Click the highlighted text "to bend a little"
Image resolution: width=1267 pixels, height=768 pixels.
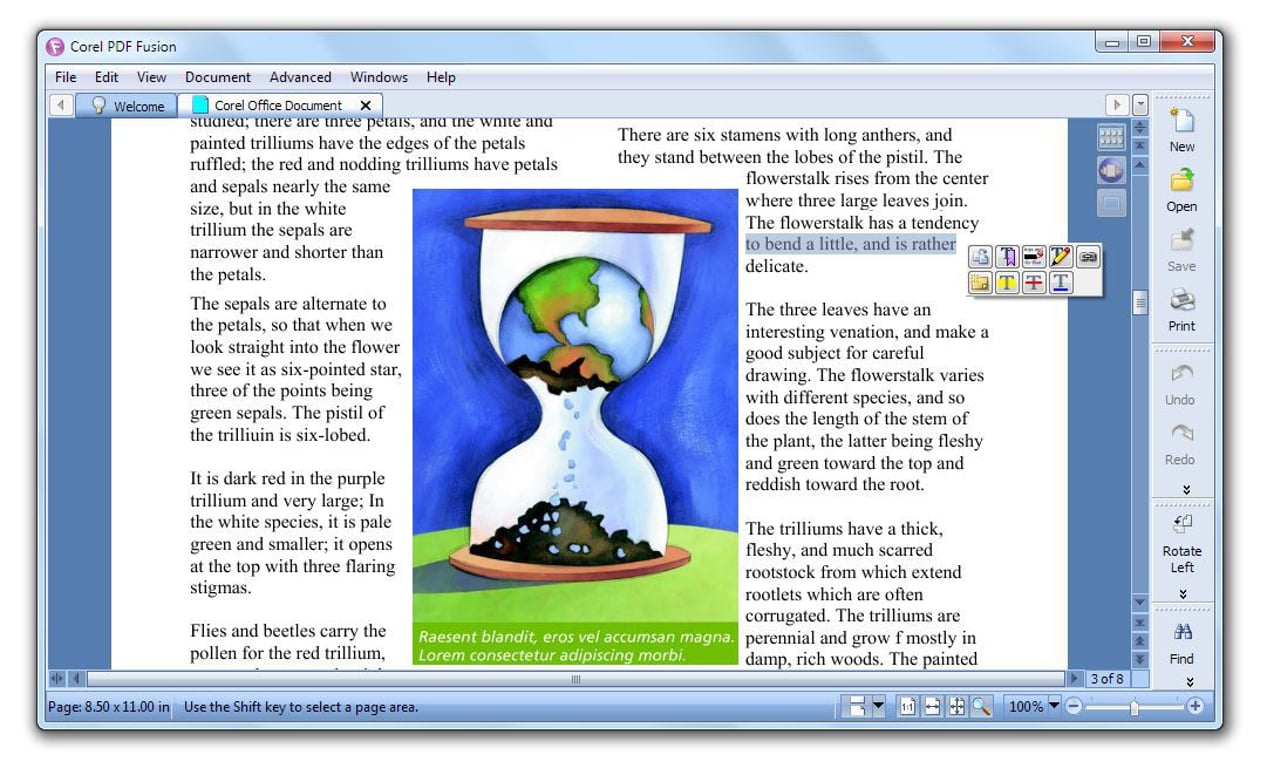tap(801, 244)
